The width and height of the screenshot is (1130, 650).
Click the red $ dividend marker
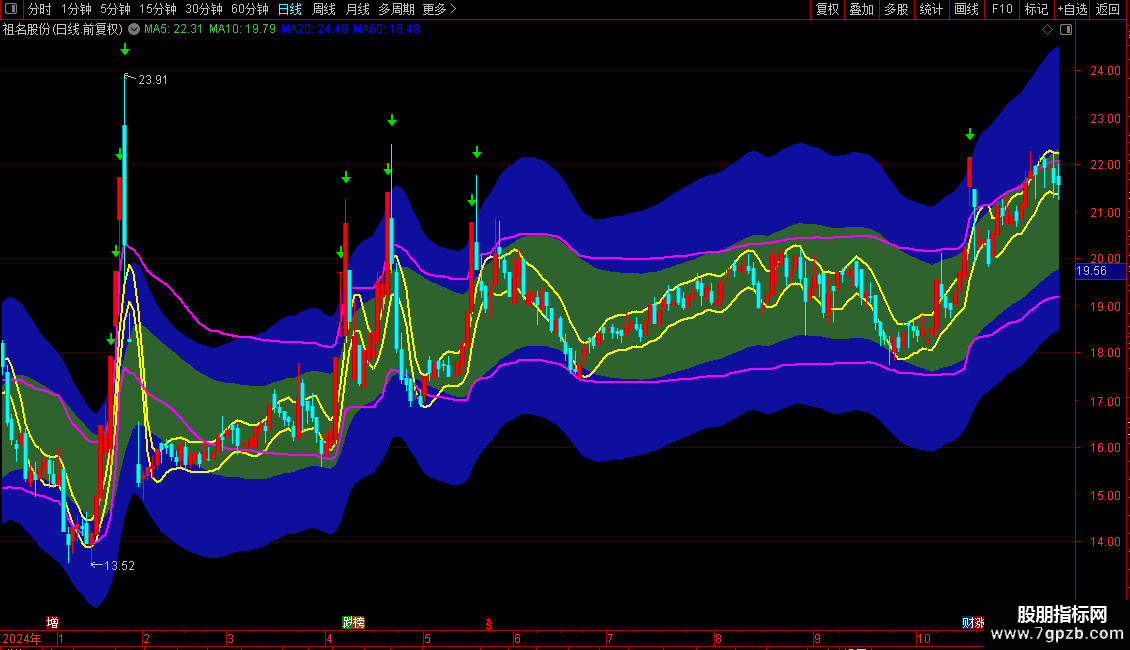click(488, 622)
